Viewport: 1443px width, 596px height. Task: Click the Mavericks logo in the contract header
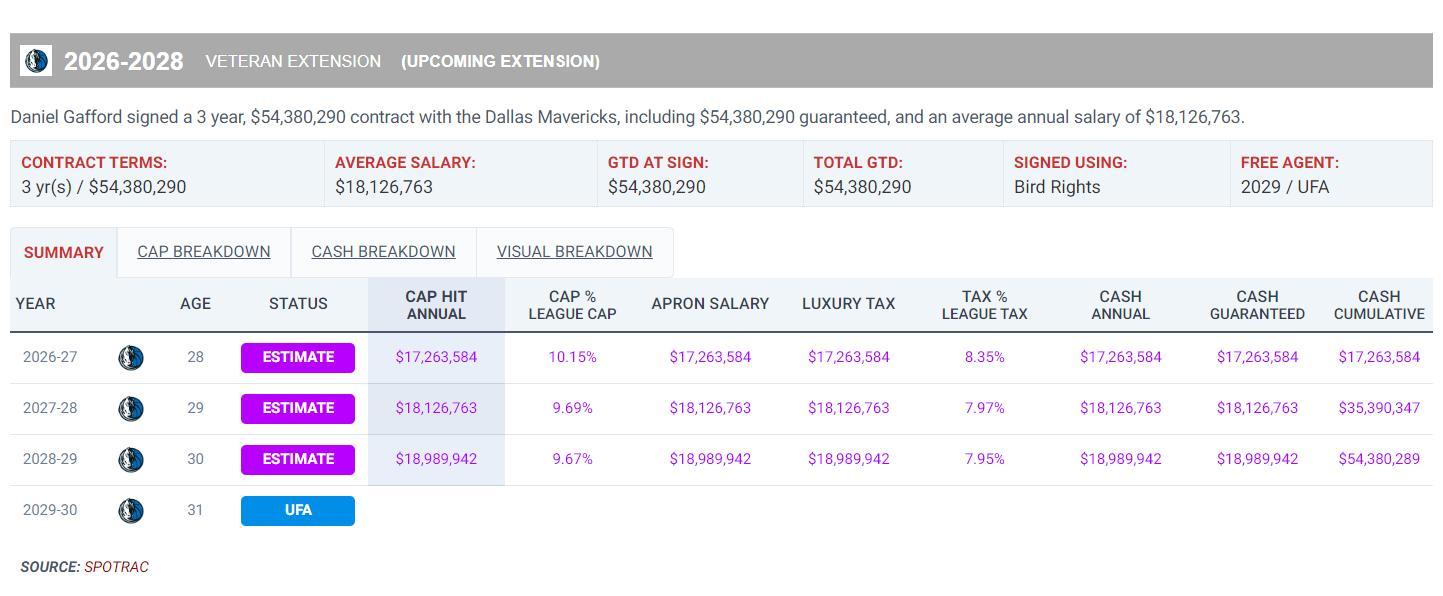point(36,61)
